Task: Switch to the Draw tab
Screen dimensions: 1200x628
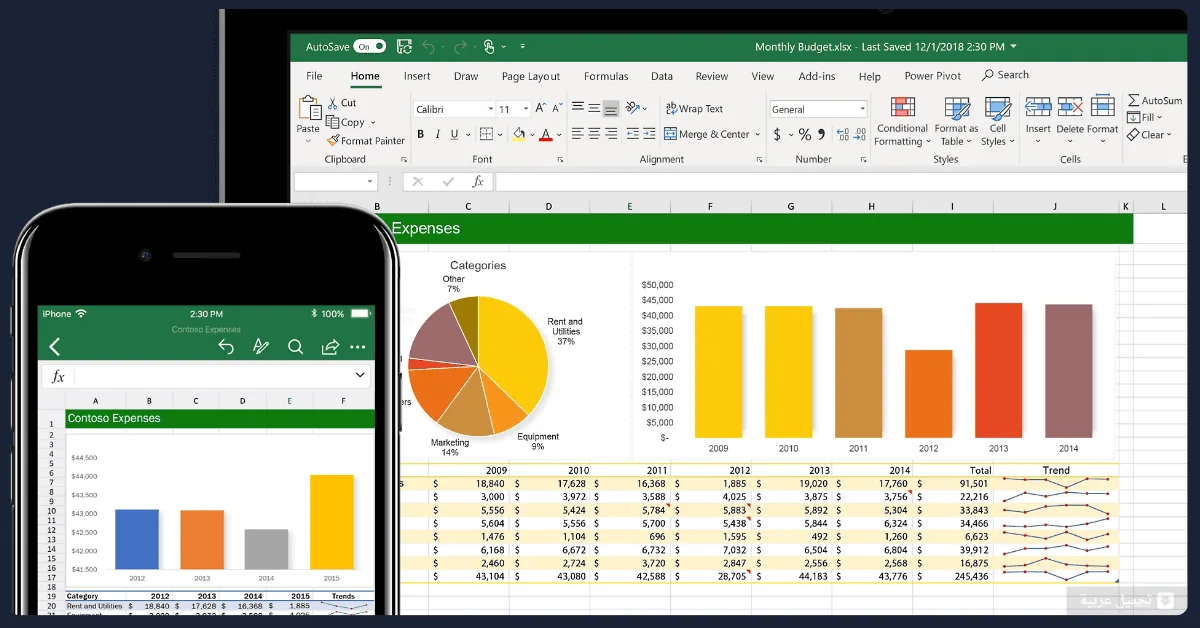Action: [x=466, y=76]
